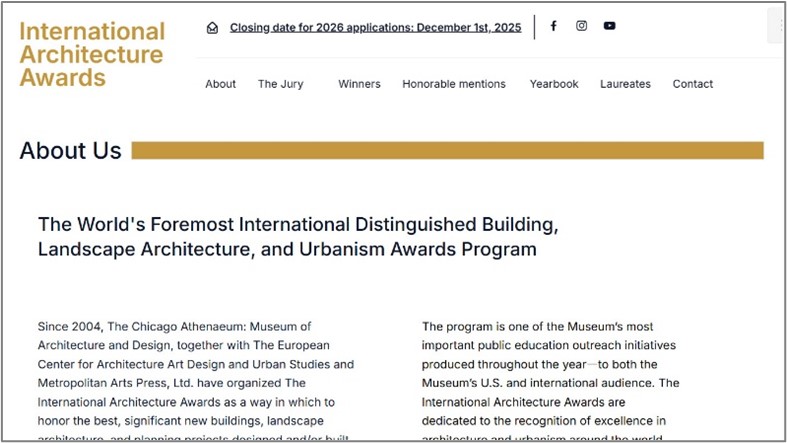Click the Instagram icon in header

[581, 26]
